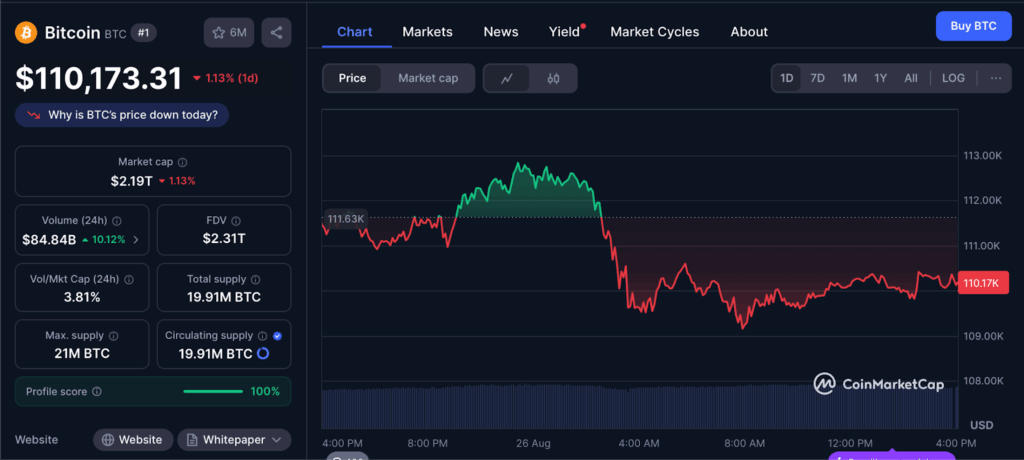
Task: Switch to the Market Cycles tab
Action: point(654,32)
